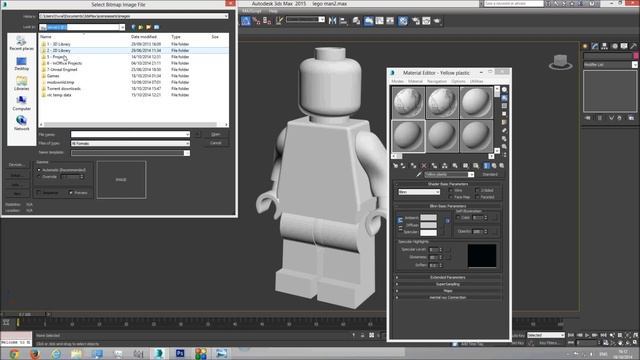Expand the SuperSampling rollout
640x360 pixels.
448,284
